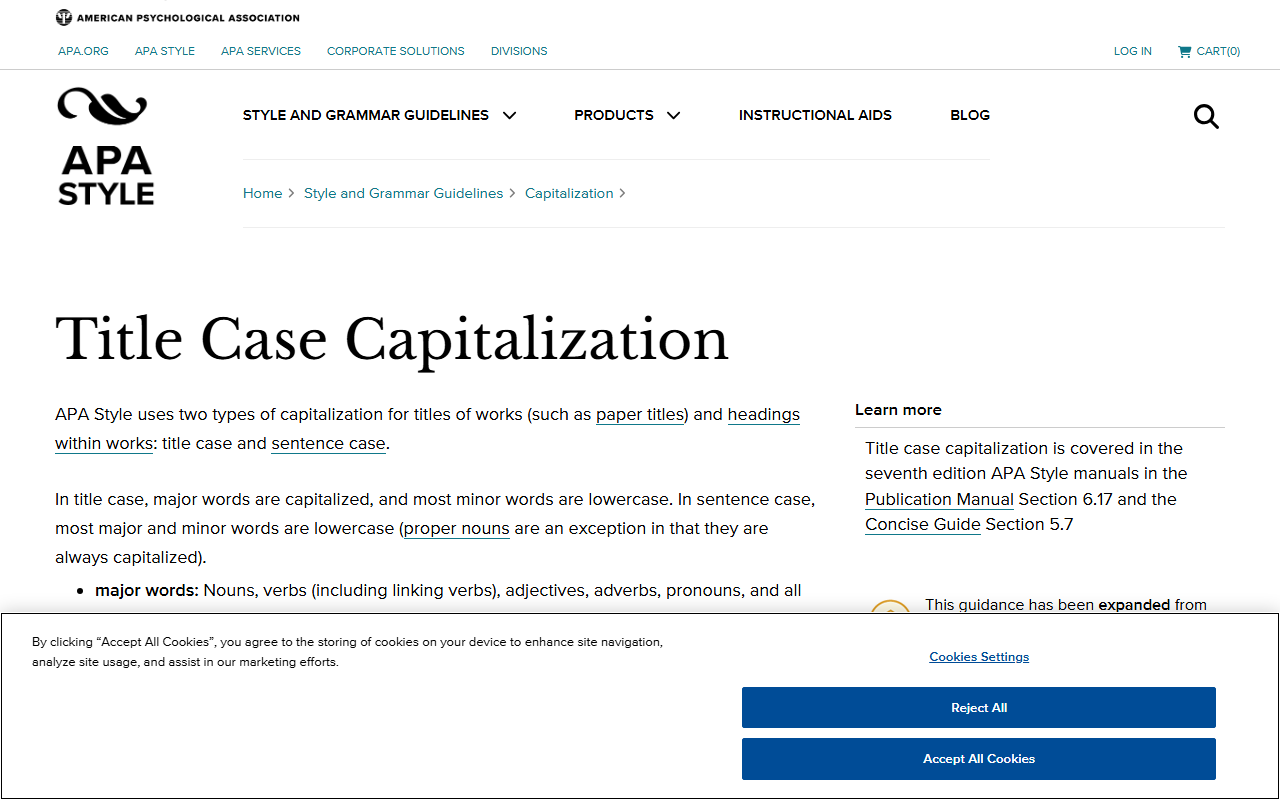1280x800 pixels.
Task: Navigate to Home breadcrumb
Action: (x=263, y=193)
